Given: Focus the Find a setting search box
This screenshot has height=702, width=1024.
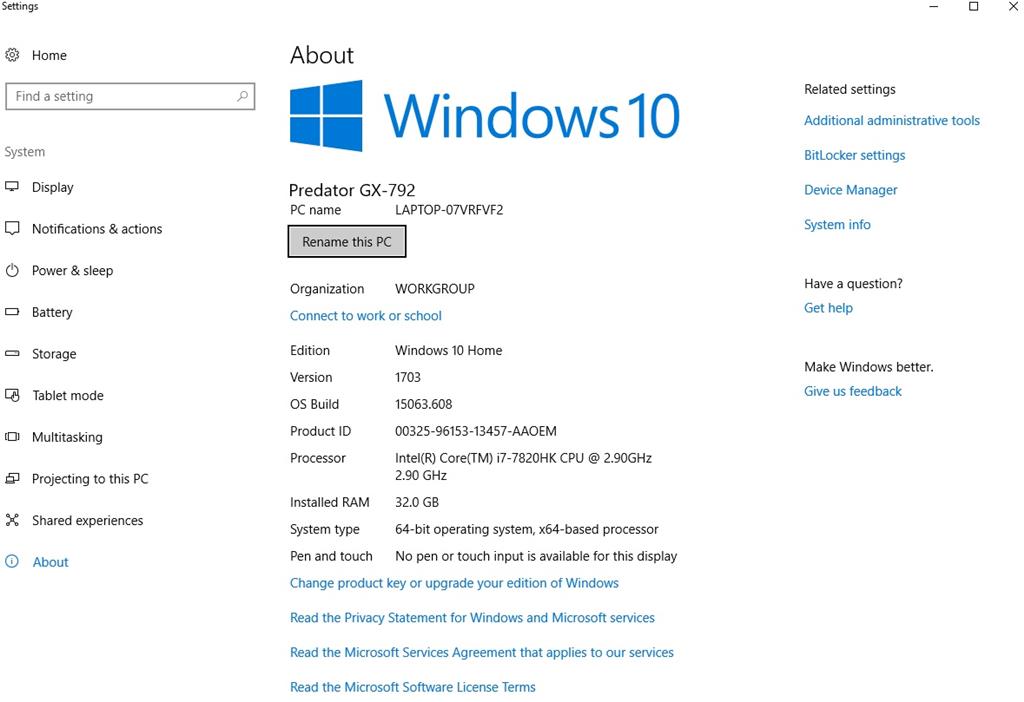Looking at the screenshot, I should [x=130, y=96].
